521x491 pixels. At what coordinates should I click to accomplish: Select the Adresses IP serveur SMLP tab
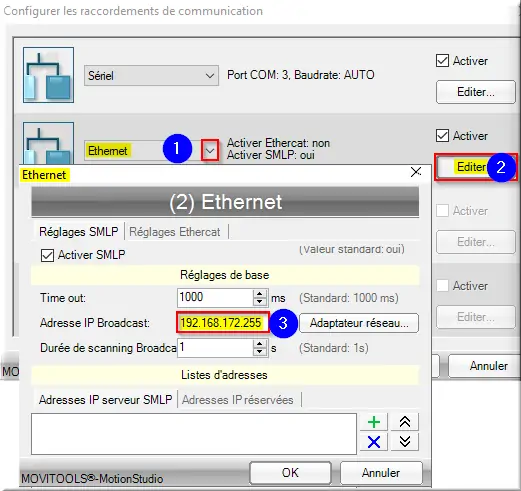(105, 400)
